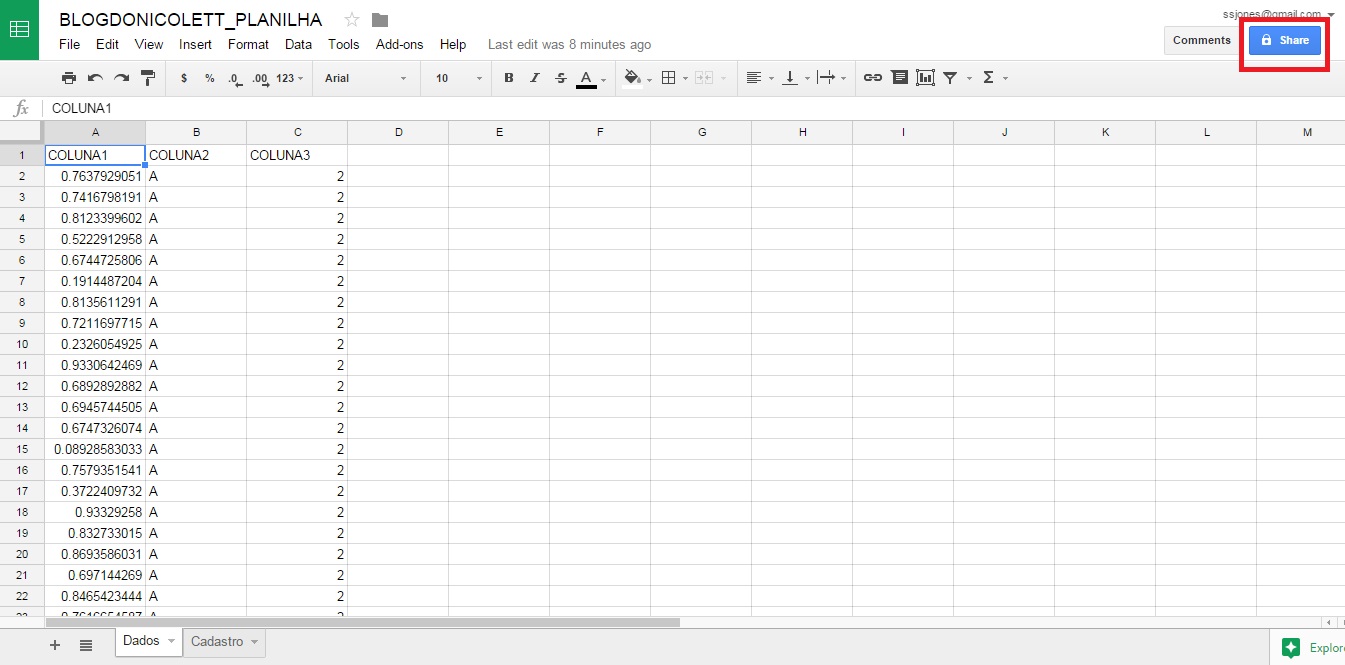Toggle italic formatting
Screen dimensions: 1345x665
[534, 78]
